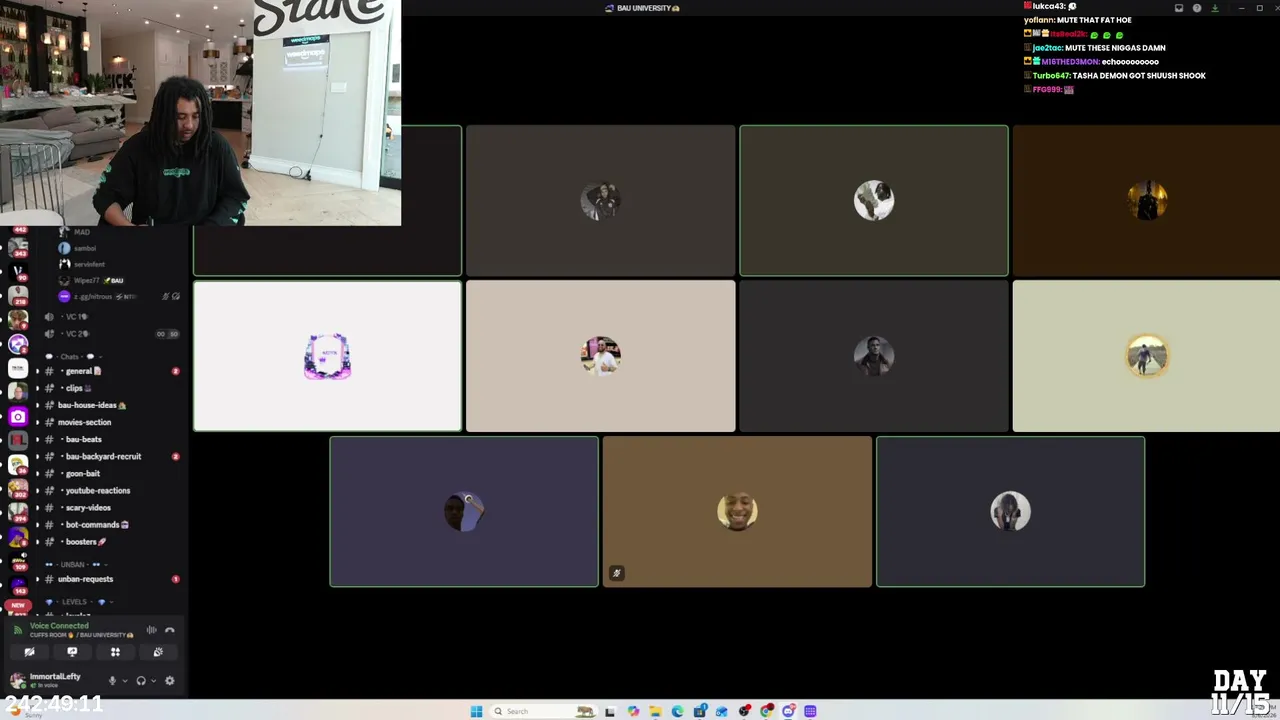Open youtube-reactions channel
Image resolution: width=1280 pixels, height=720 pixels.
coord(110,490)
